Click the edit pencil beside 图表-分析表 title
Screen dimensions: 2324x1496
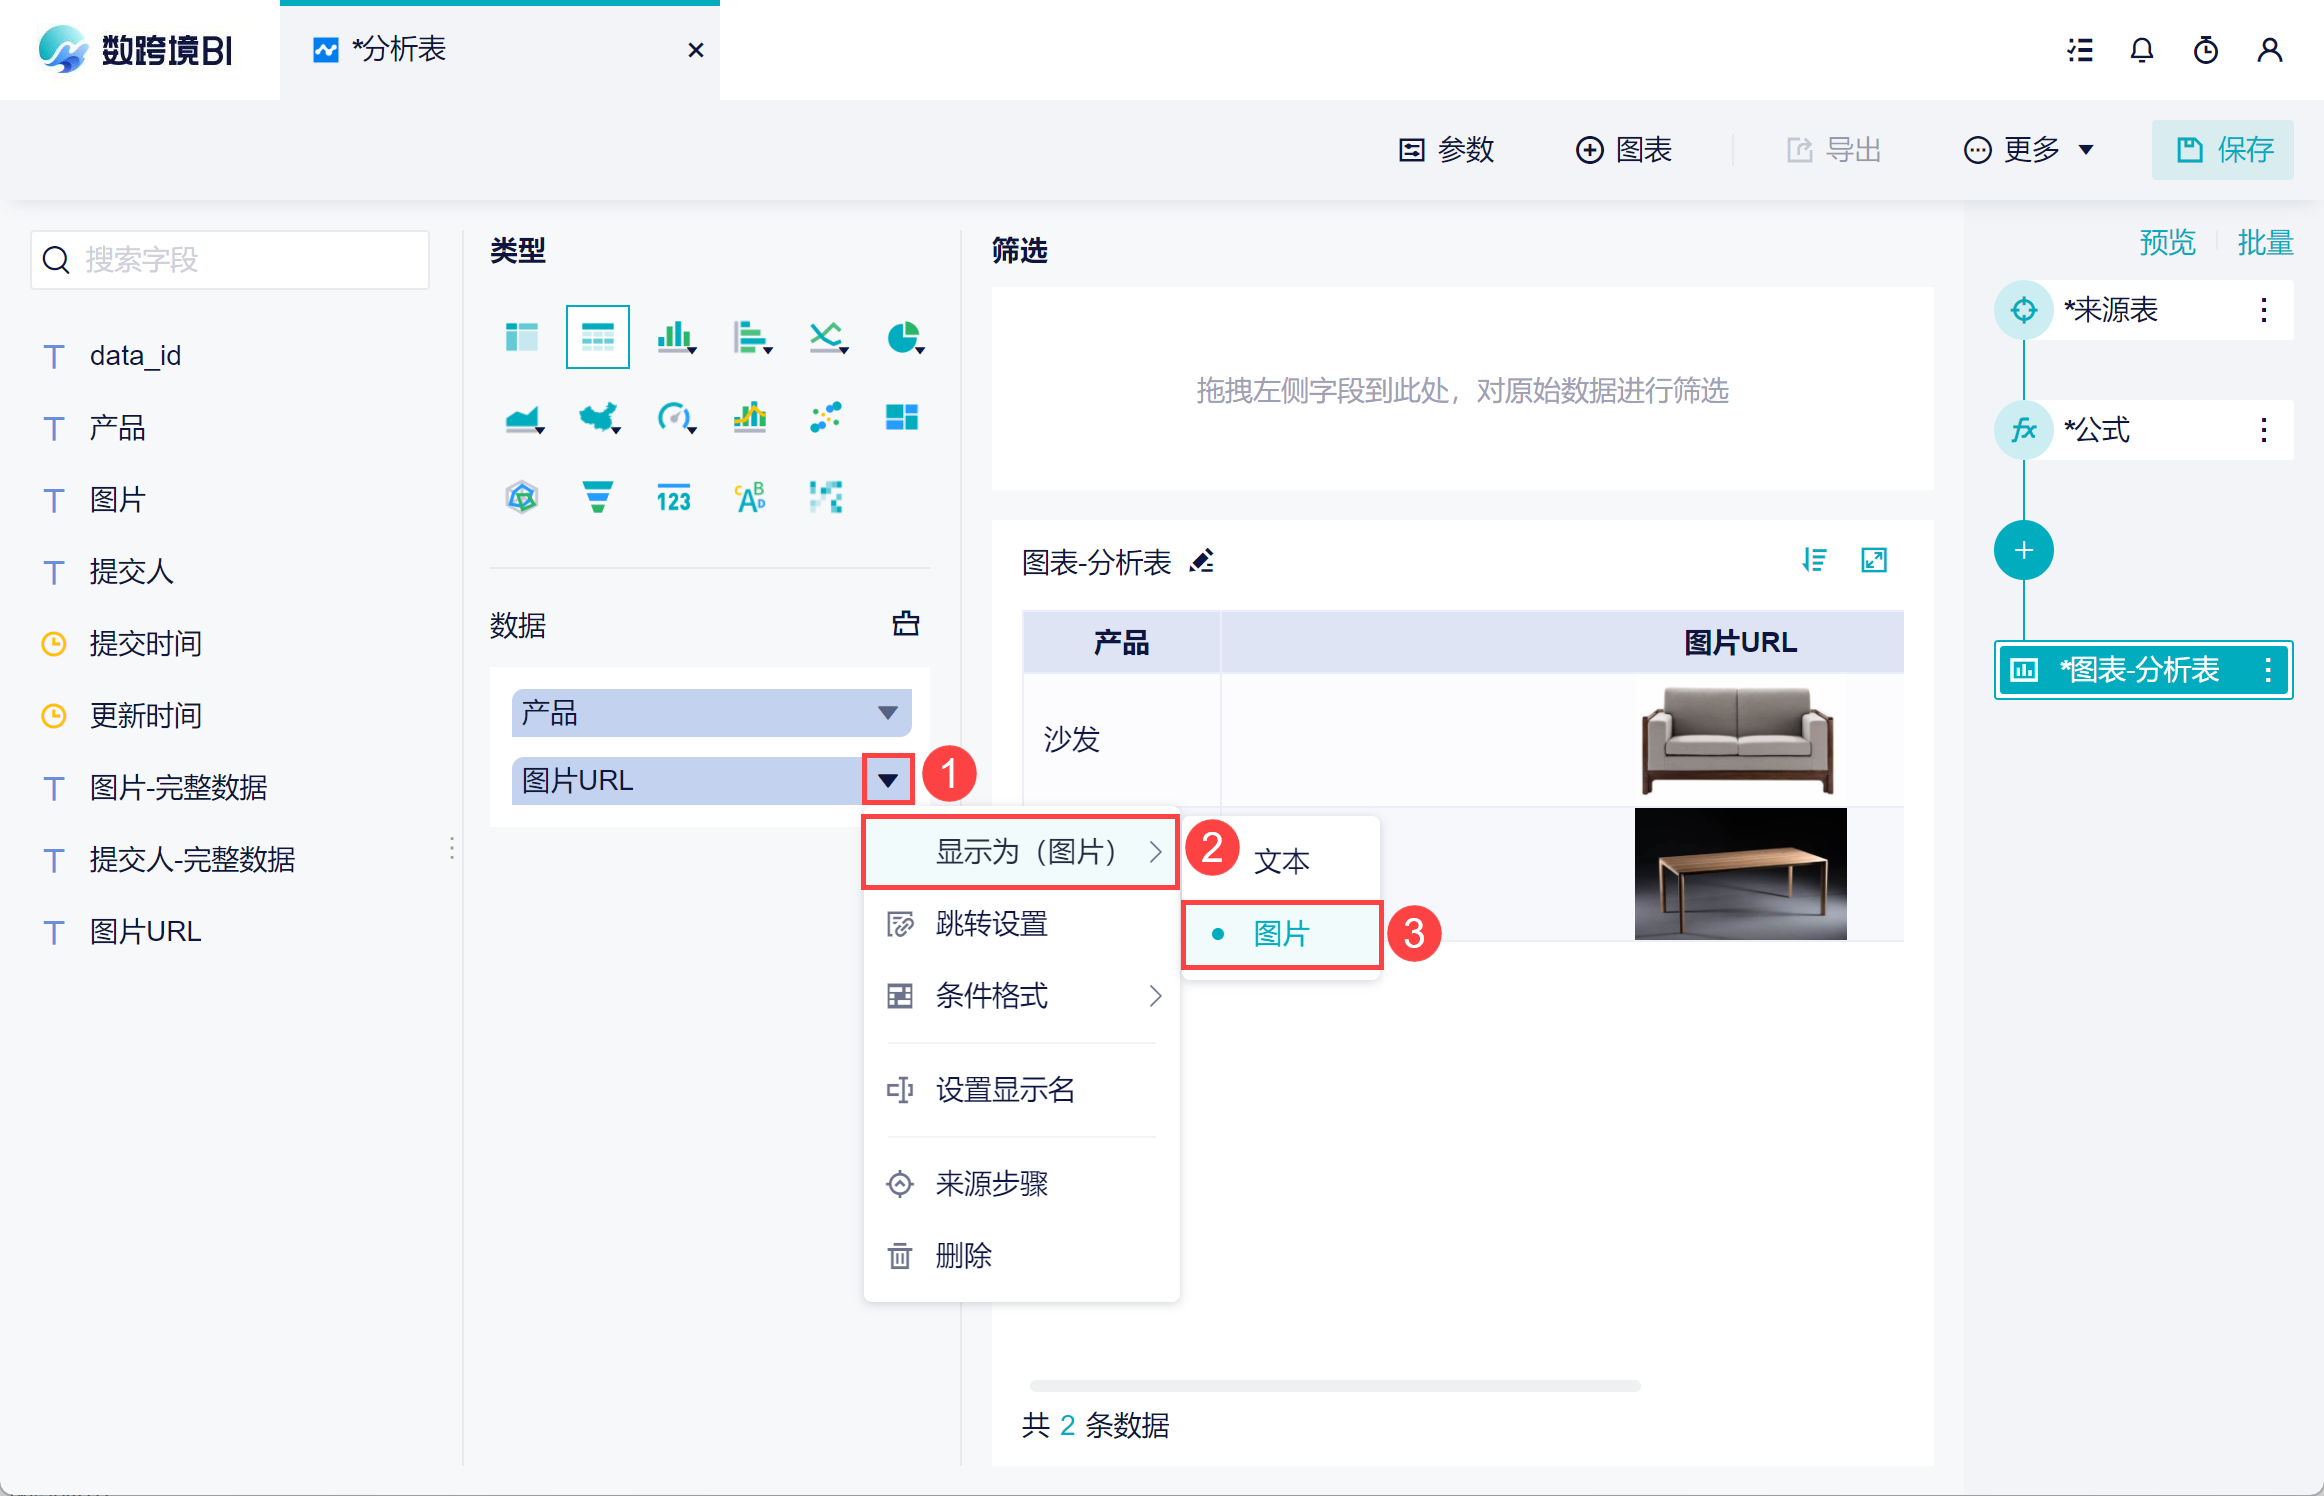click(1202, 561)
